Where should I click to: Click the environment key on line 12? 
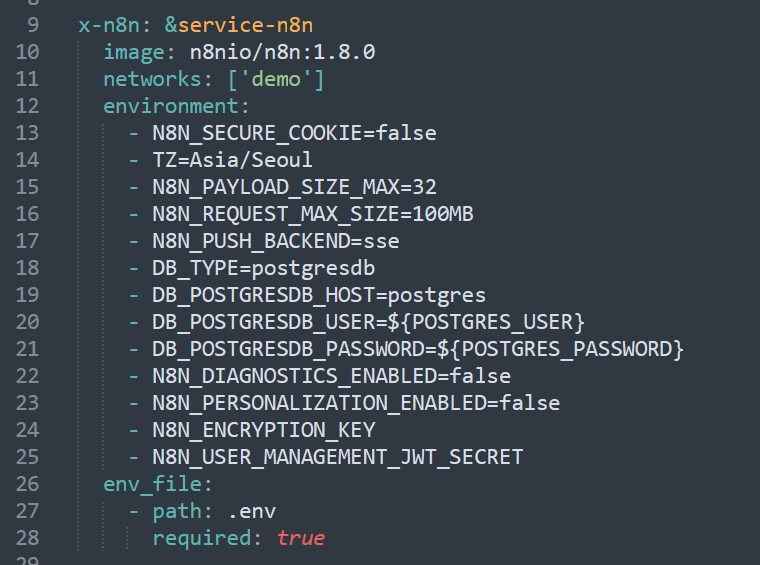[x=176, y=106]
